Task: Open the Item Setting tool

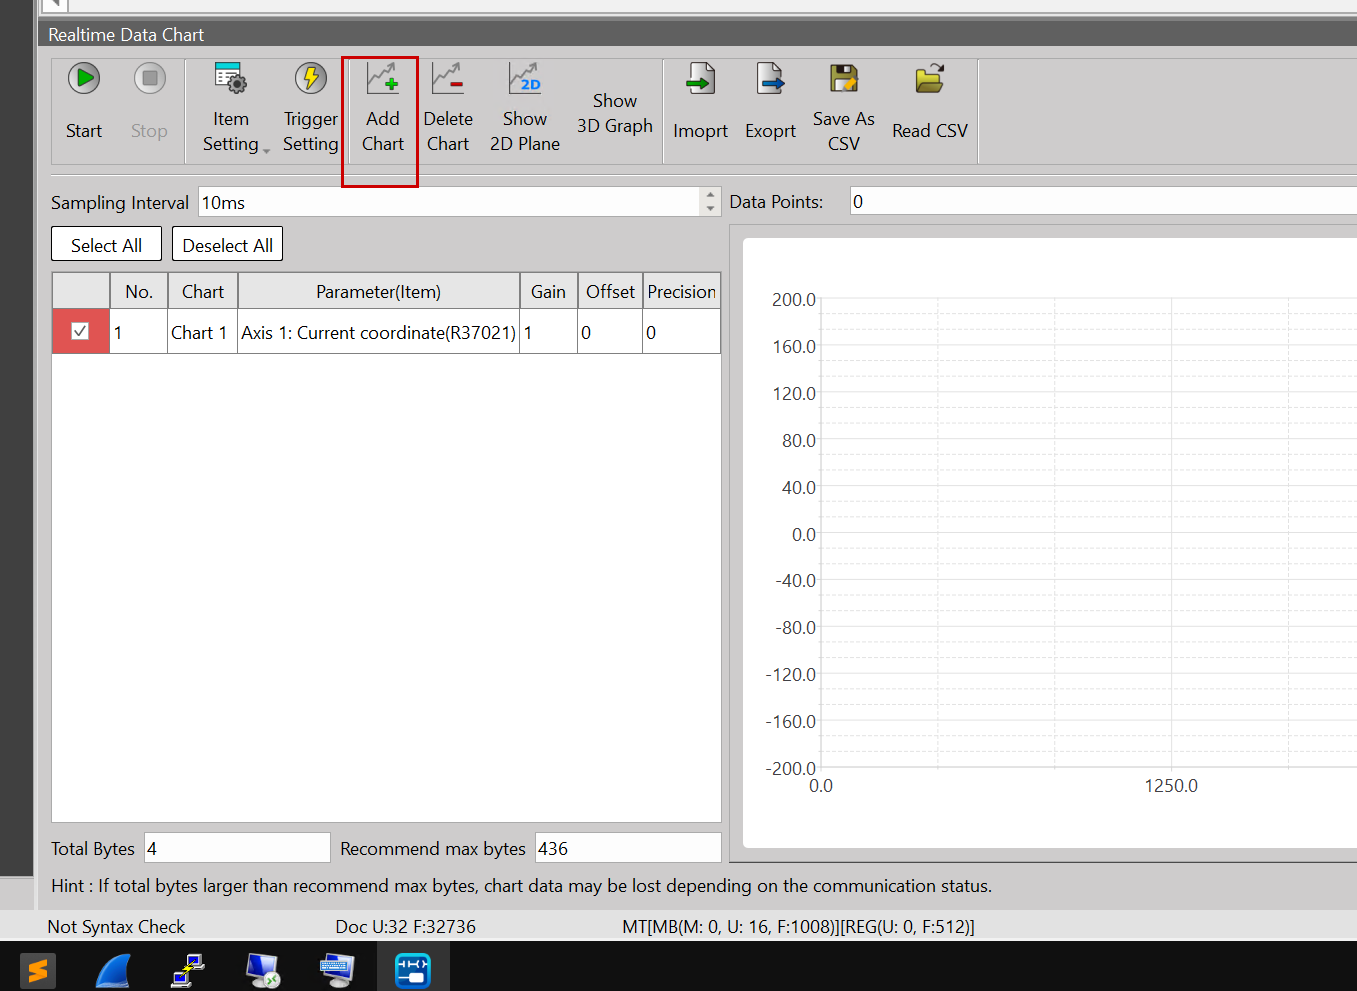Action: (230, 80)
